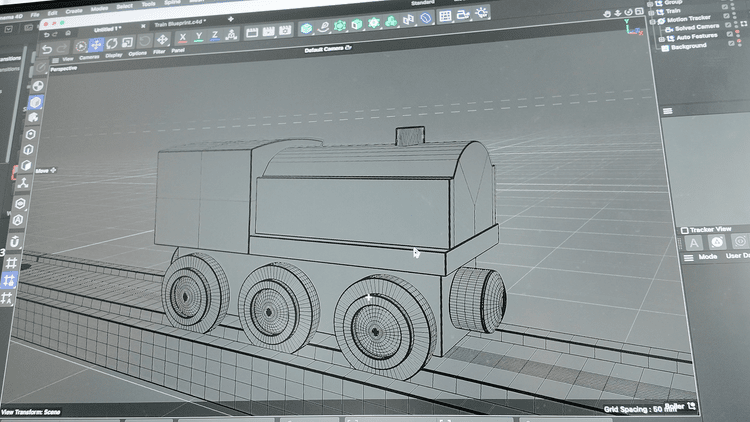Screen dimensions: 750x422
Task: Open the Cameras viewport menu
Action: pyautogui.click(x=89, y=57)
